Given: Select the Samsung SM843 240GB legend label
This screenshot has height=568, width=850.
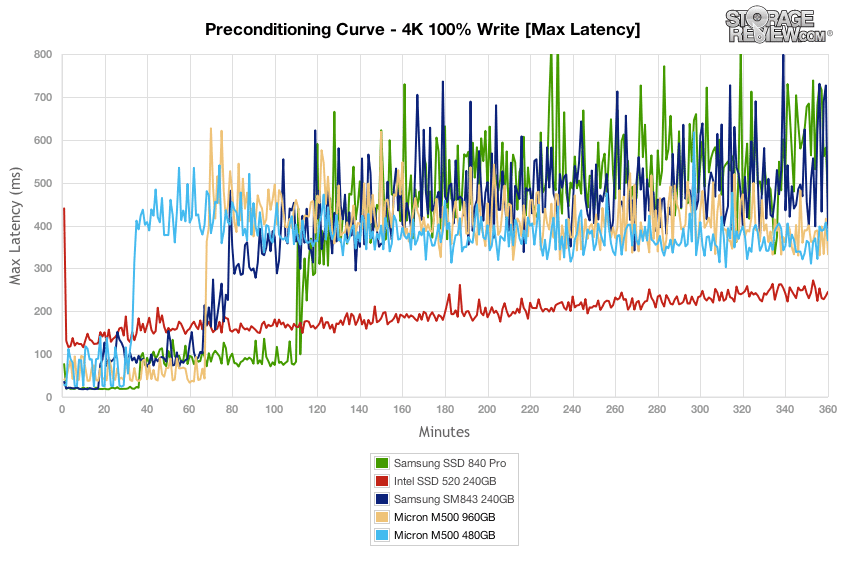Looking at the screenshot, I should [x=454, y=499].
